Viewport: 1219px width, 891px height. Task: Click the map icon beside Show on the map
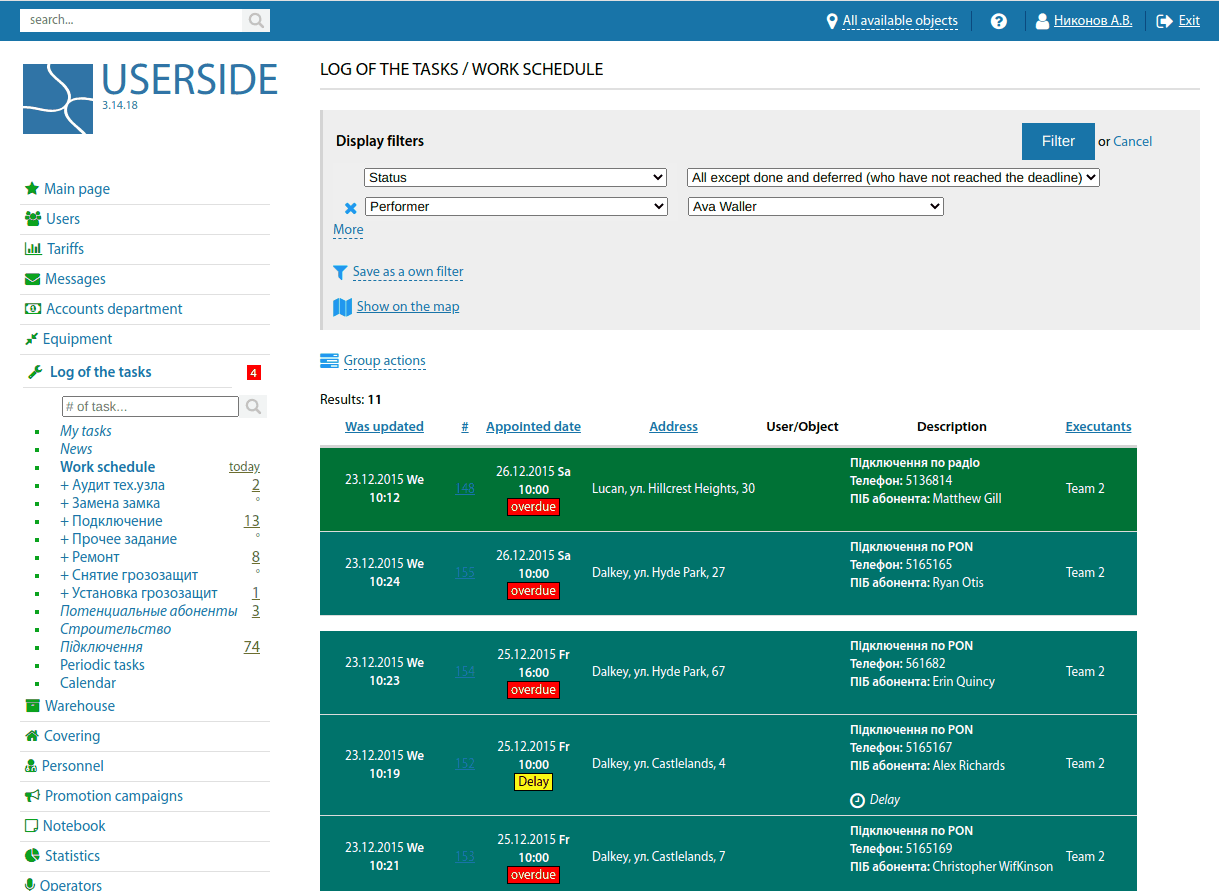pos(342,307)
